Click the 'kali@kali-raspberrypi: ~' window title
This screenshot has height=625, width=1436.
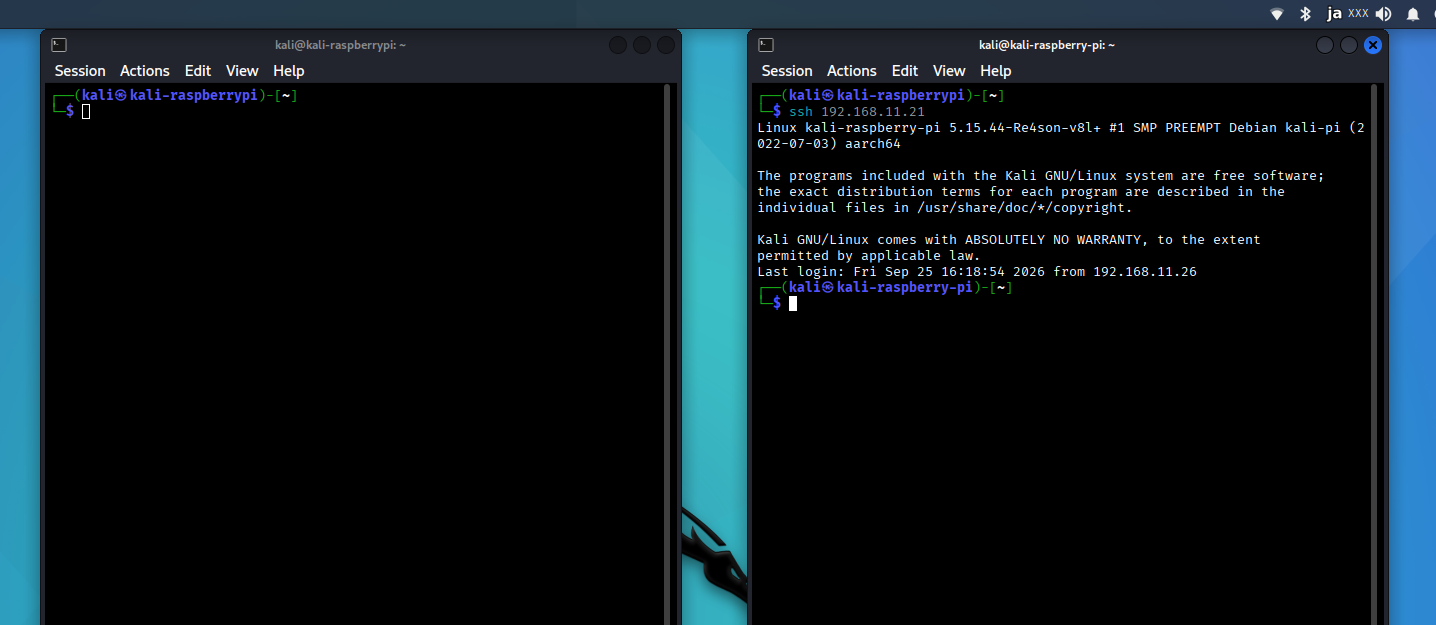341,45
